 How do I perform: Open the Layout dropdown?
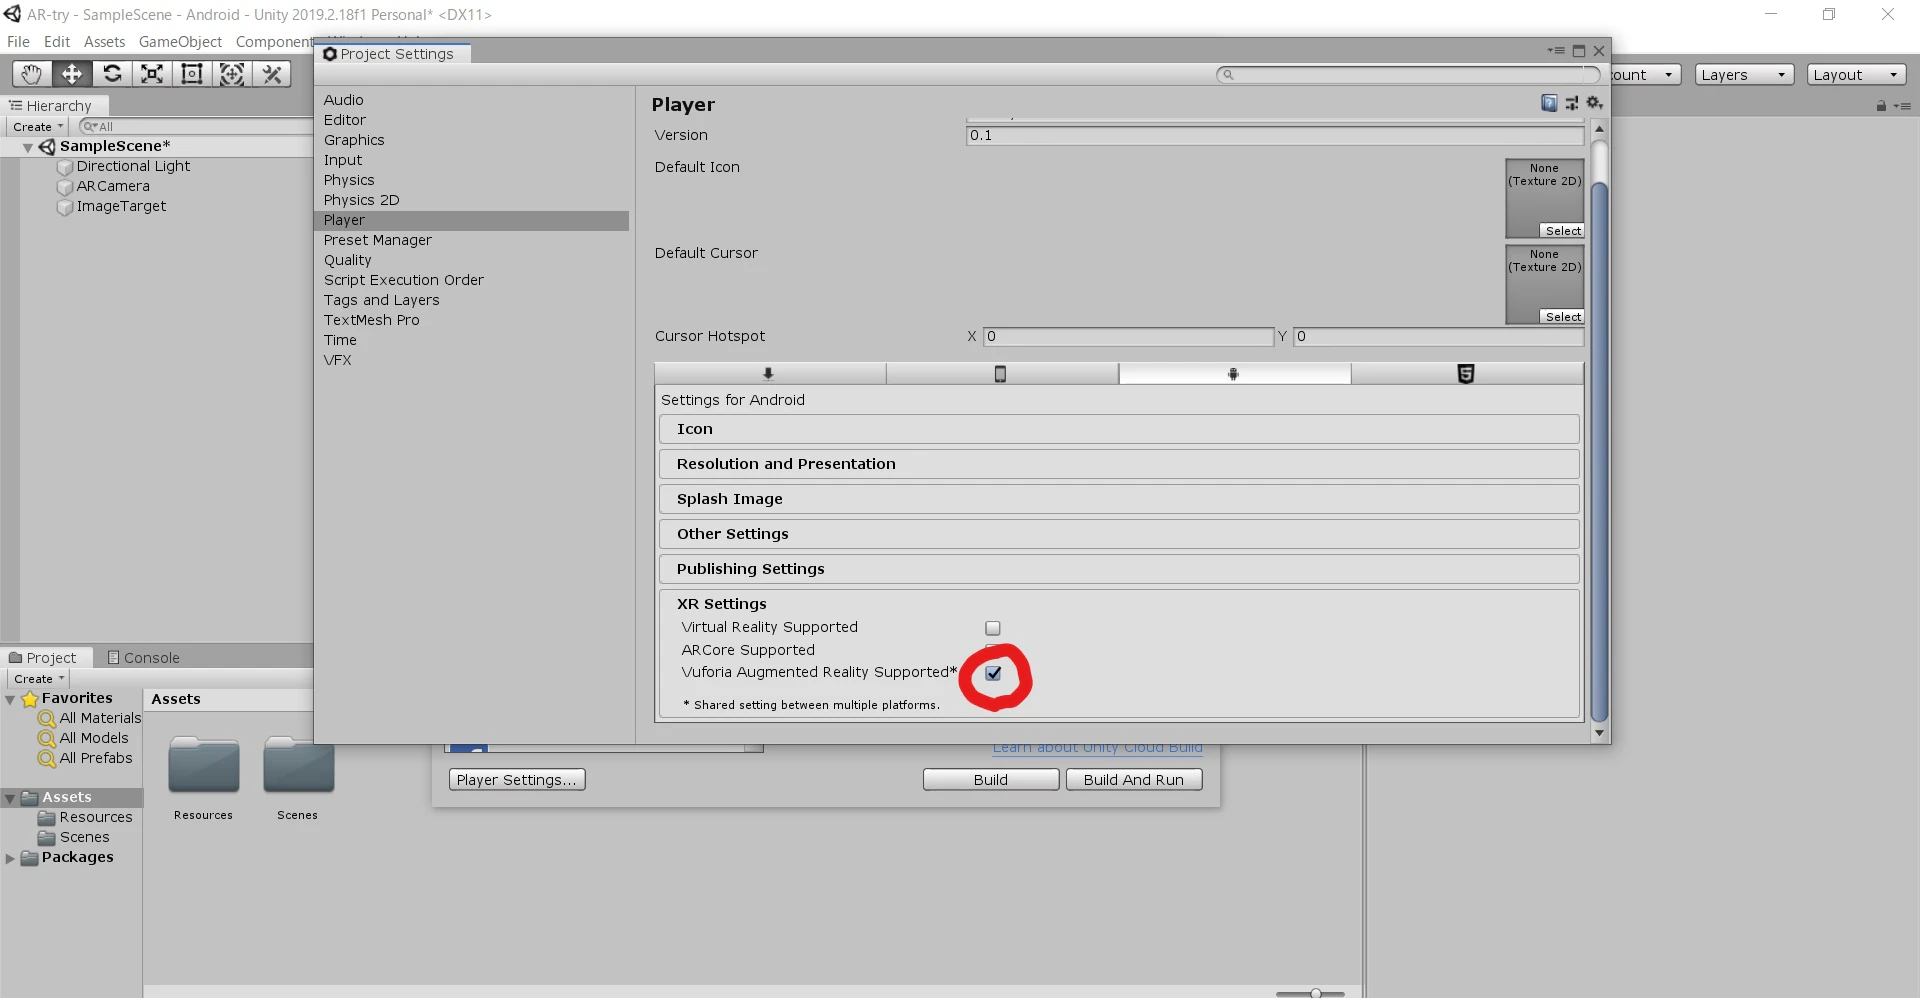point(1857,75)
